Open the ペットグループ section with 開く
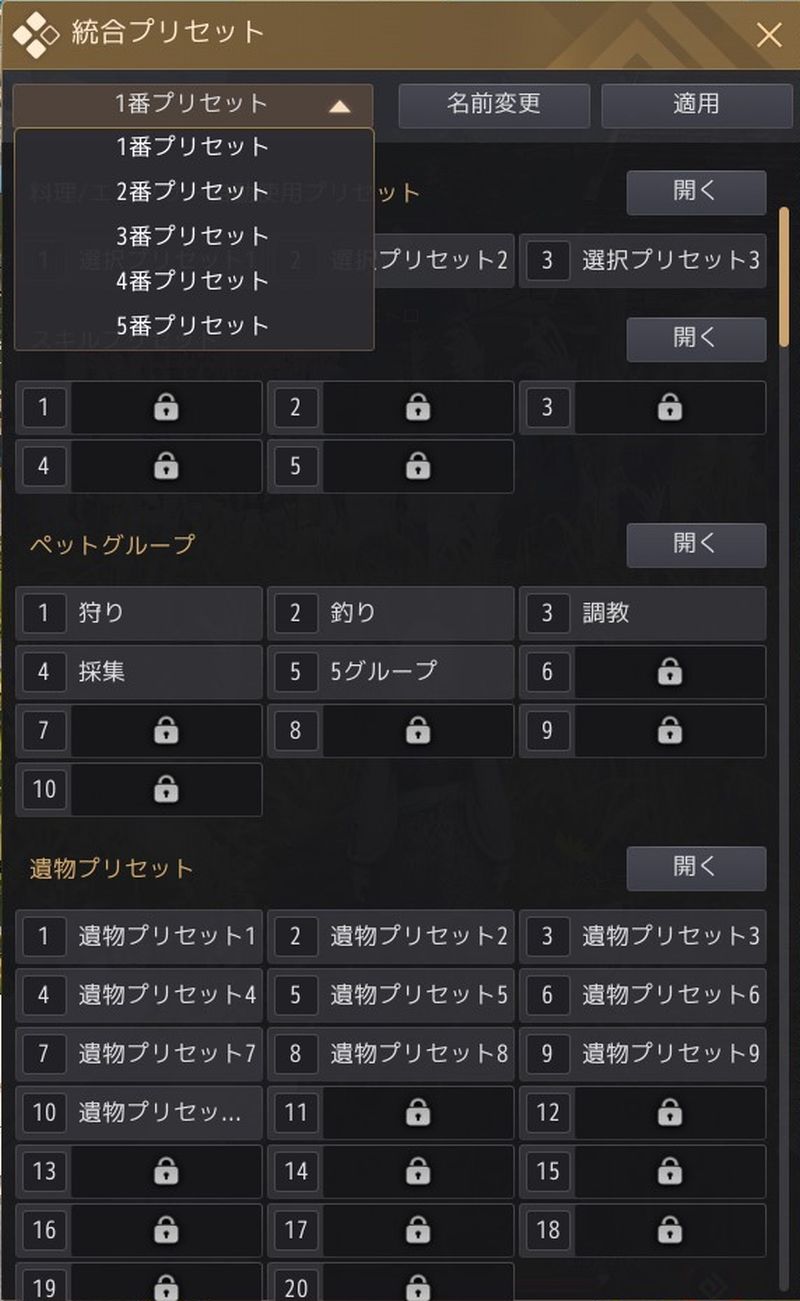The width and height of the screenshot is (800, 1301). [697, 545]
